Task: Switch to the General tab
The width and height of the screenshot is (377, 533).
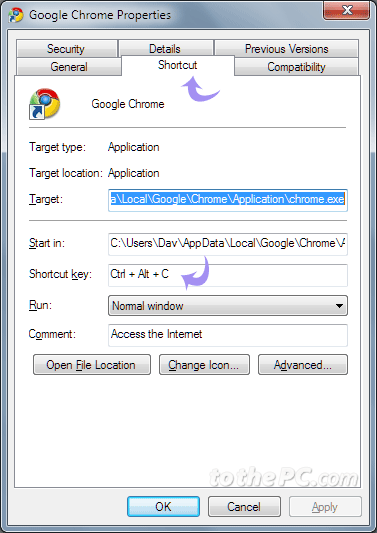Action: click(x=69, y=67)
